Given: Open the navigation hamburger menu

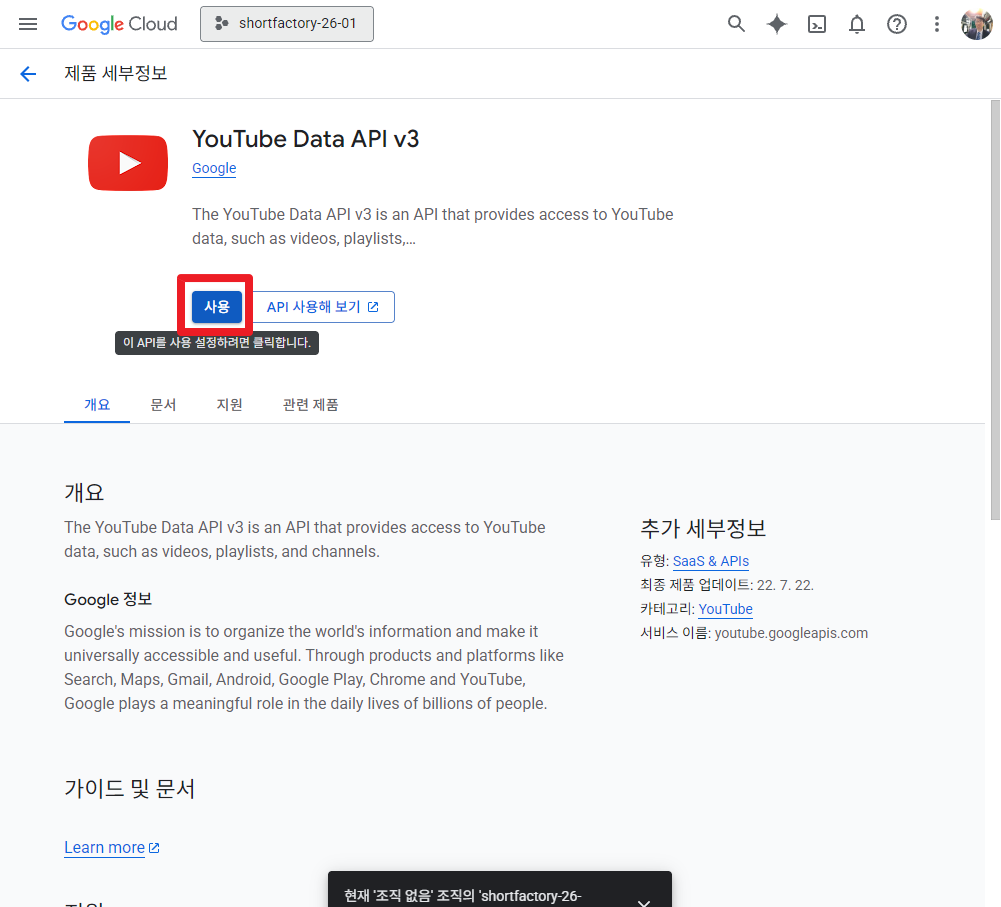Looking at the screenshot, I should click(27, 23).
